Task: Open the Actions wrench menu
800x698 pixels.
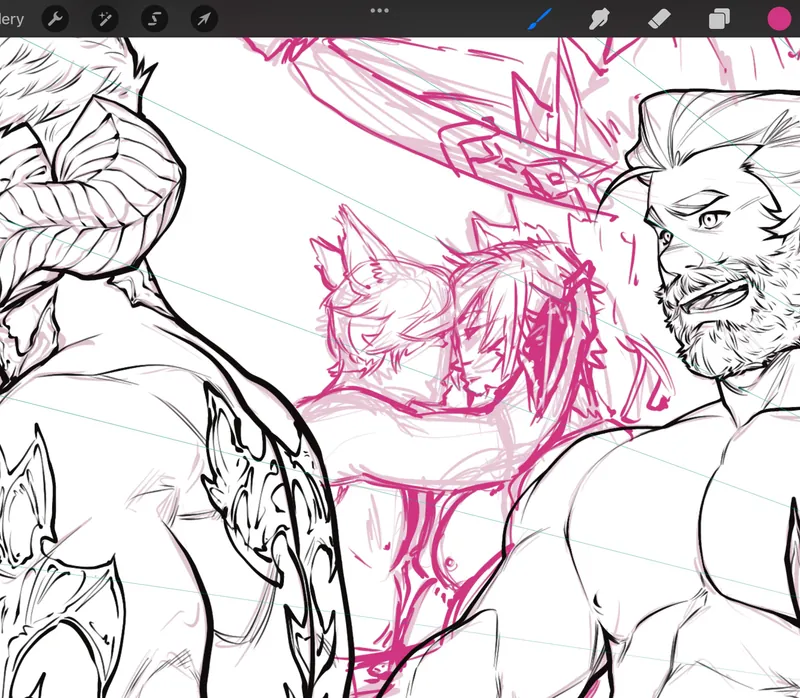Action: pyautogui.click(x=55, y=19)
